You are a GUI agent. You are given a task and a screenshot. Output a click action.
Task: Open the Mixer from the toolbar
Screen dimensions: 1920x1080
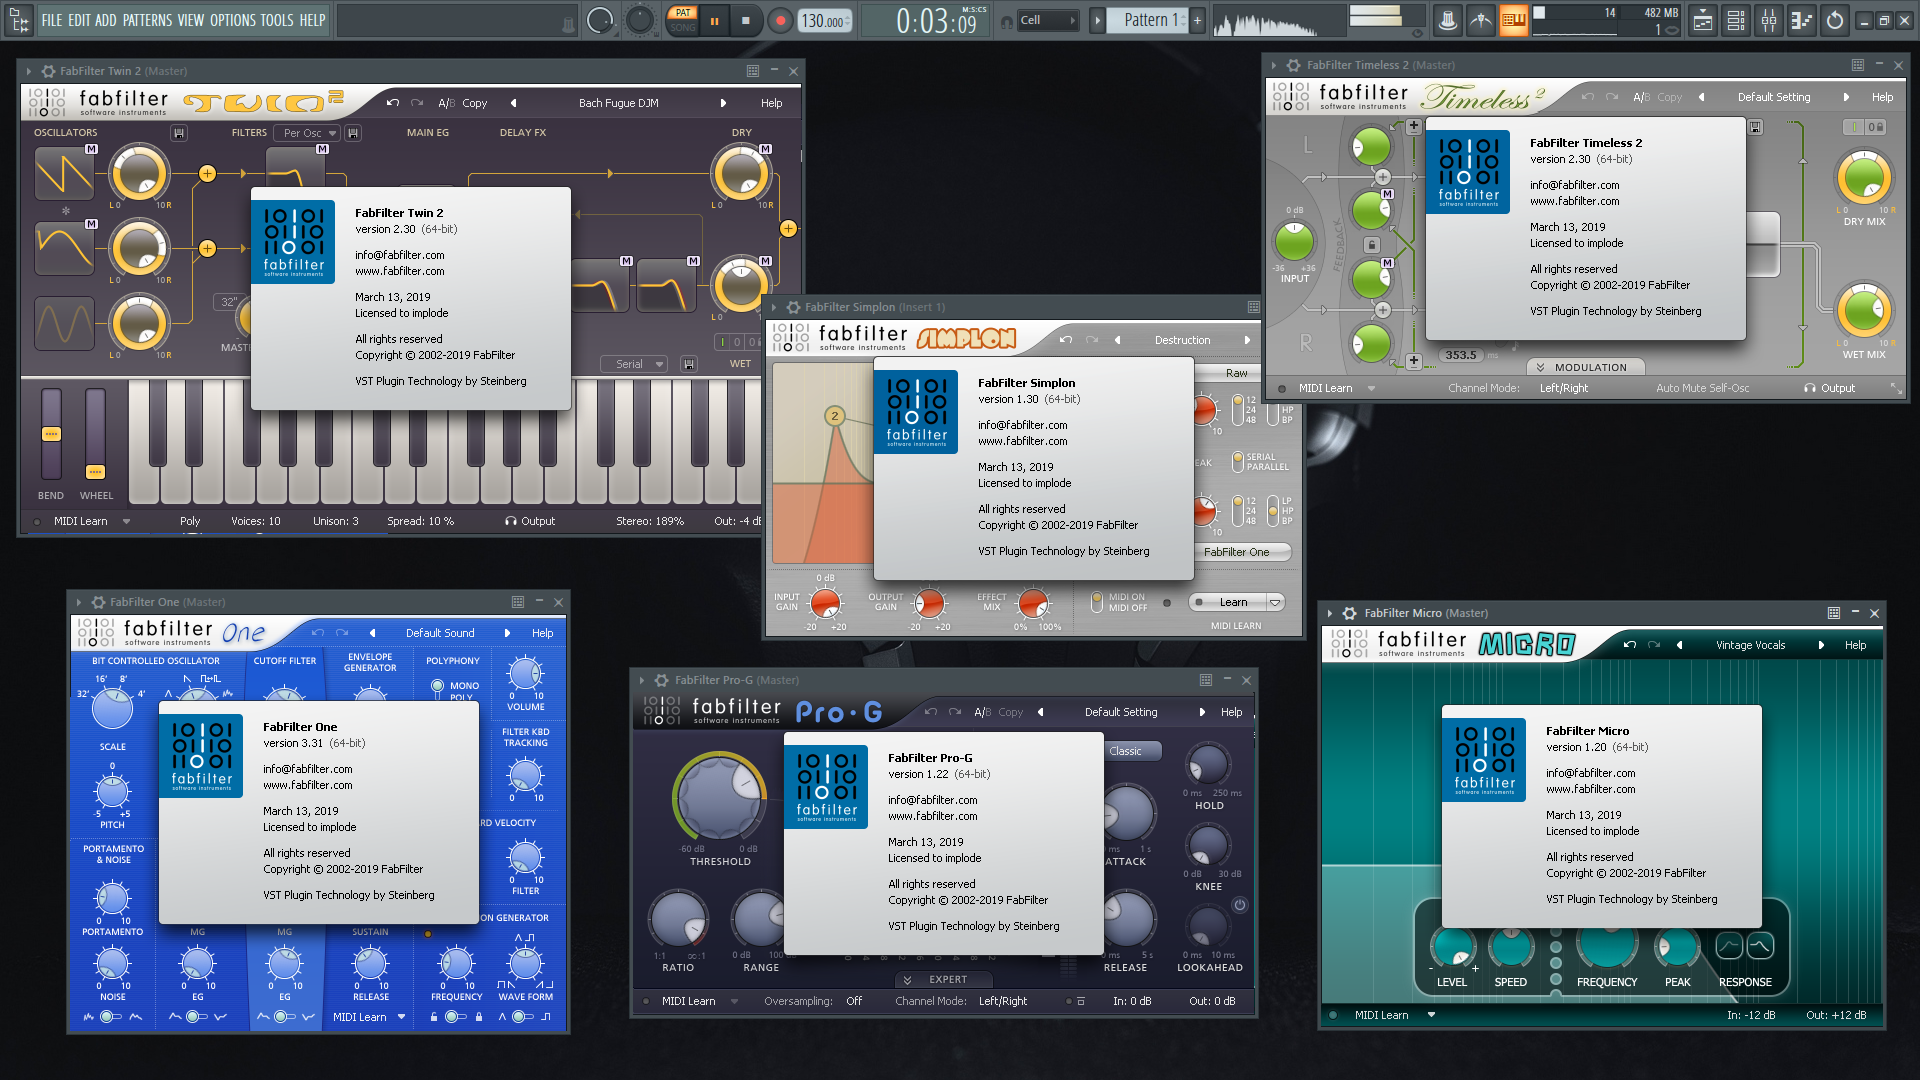click(x=1769, y=19)
